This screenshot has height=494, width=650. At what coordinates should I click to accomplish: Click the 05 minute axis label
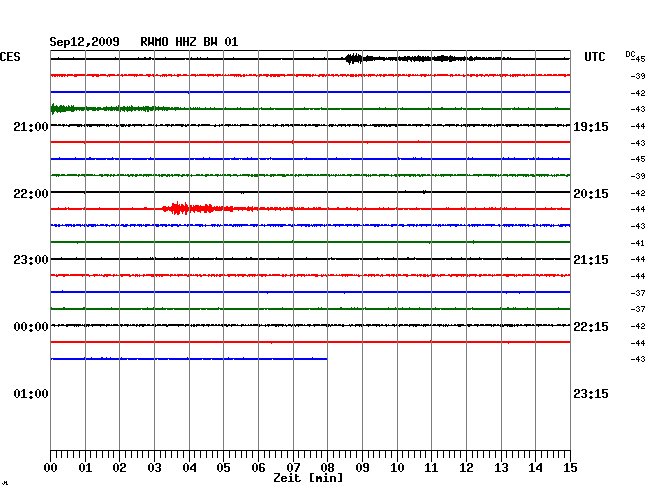point(223,467)
